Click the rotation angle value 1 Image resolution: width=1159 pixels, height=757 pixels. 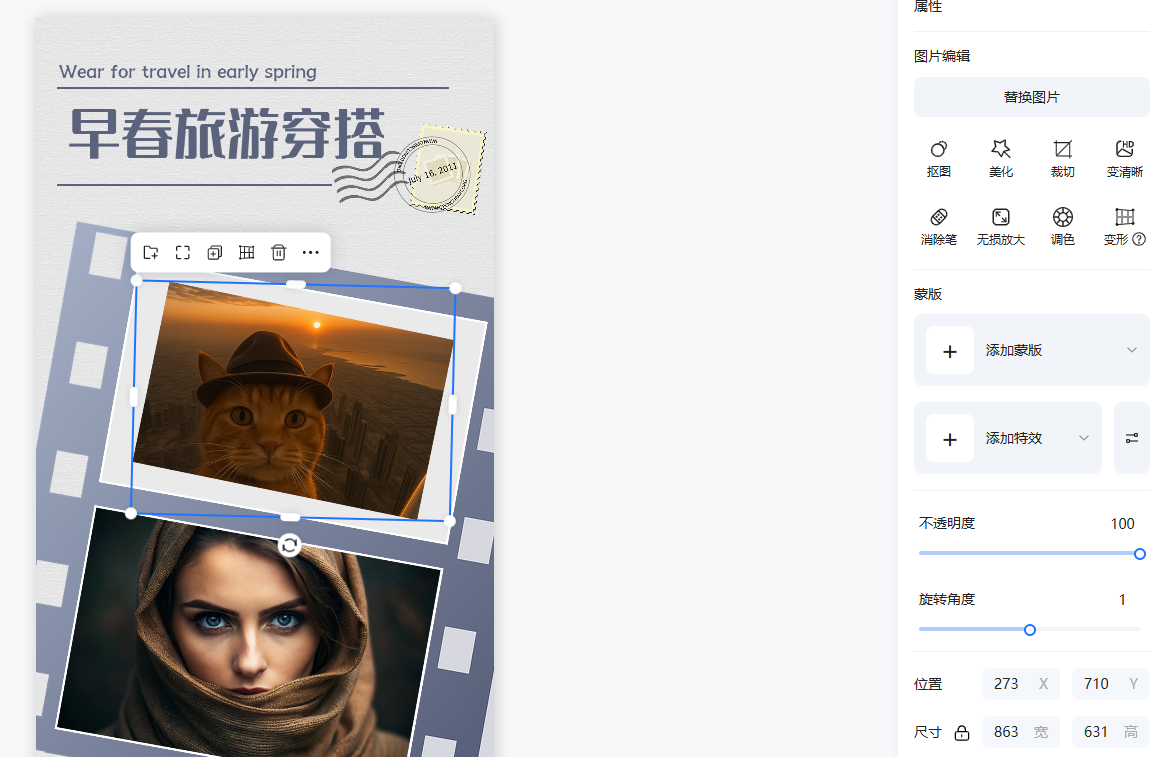click(1122, 600)
